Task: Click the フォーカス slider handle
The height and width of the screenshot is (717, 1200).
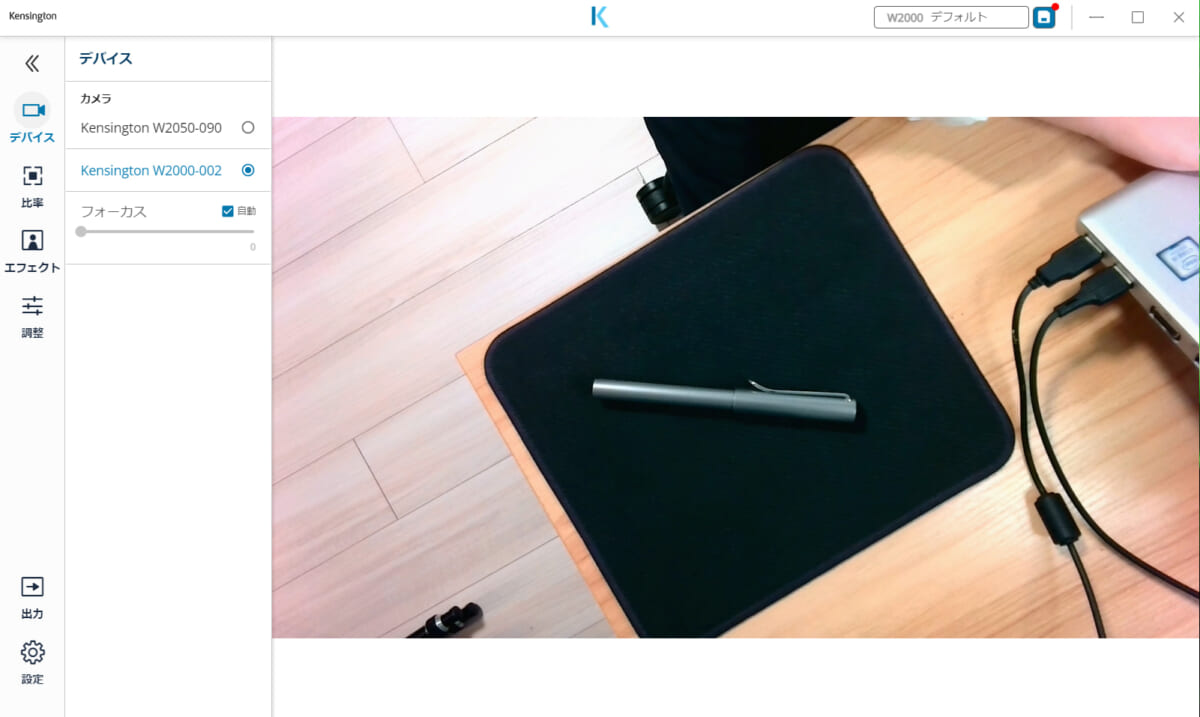Action: click(x=81, y=231)
